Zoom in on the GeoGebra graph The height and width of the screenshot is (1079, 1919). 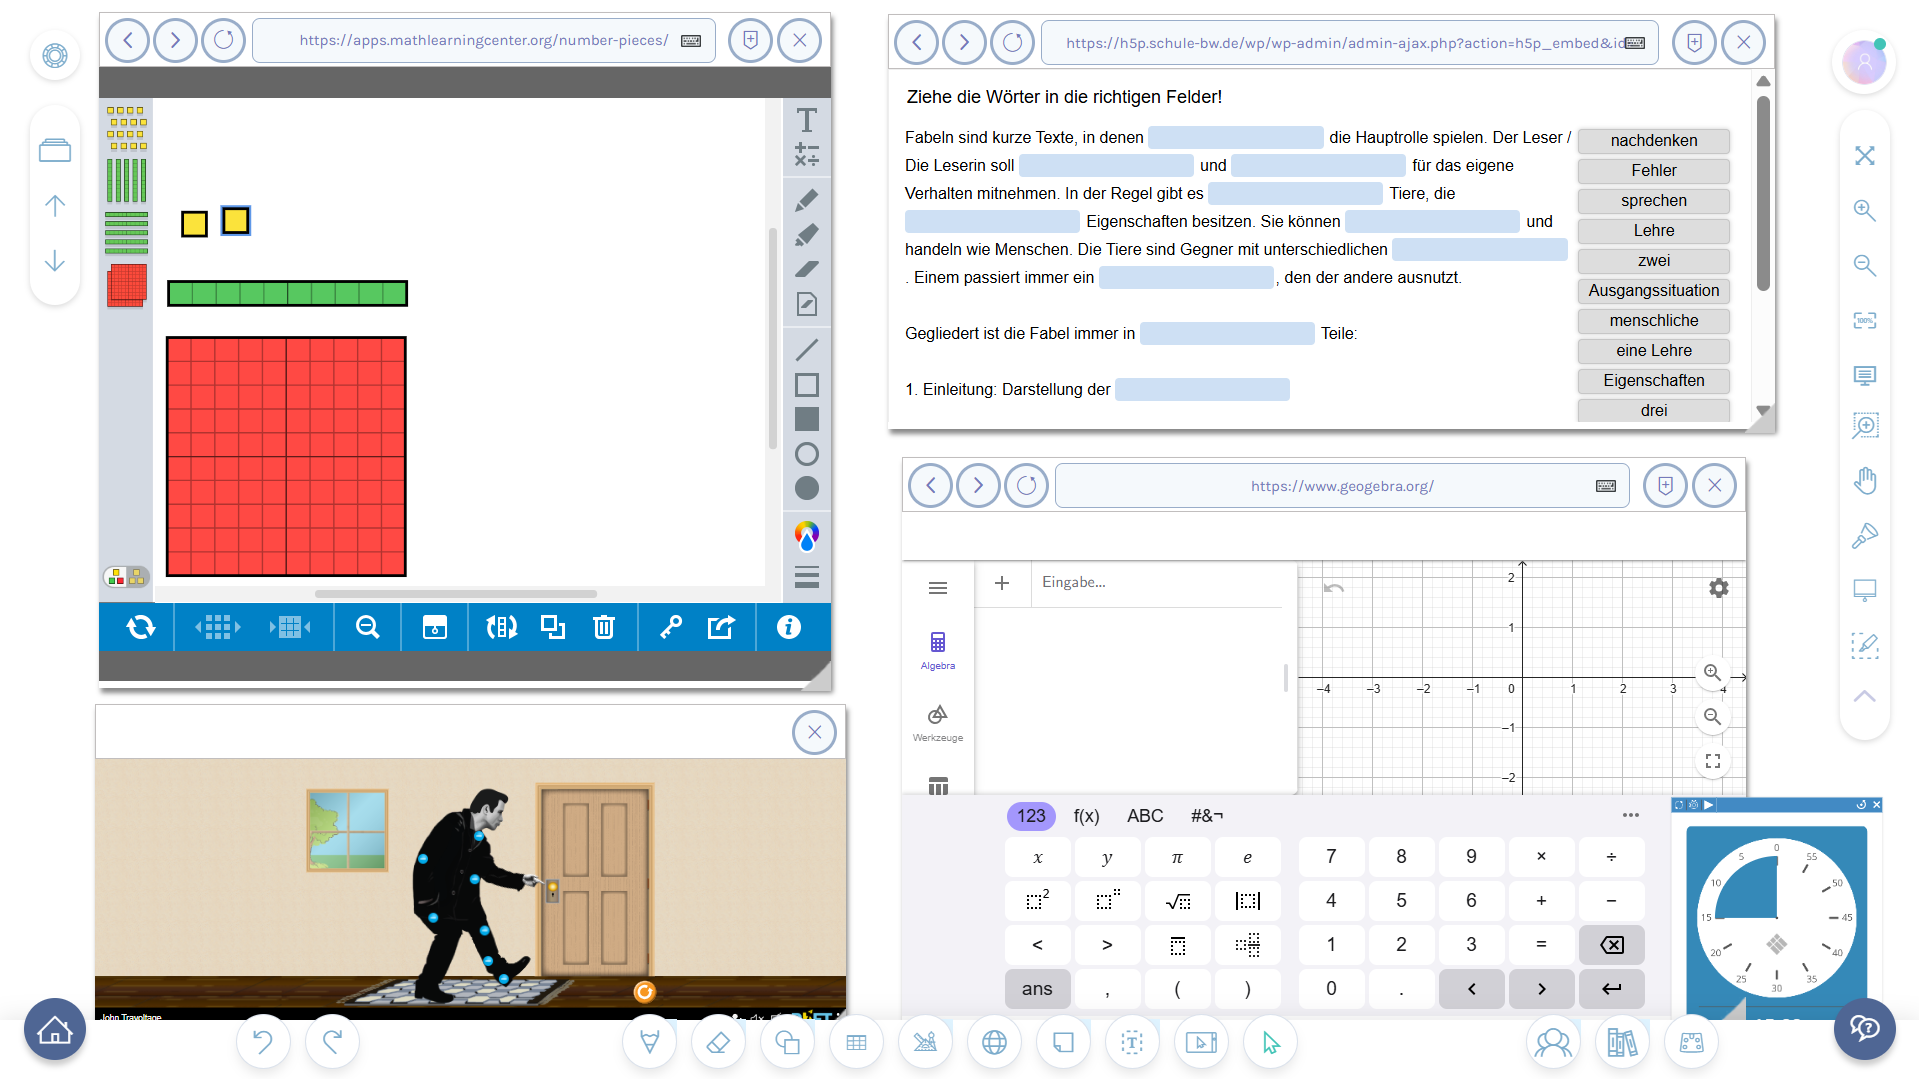tap(1713, 673)
